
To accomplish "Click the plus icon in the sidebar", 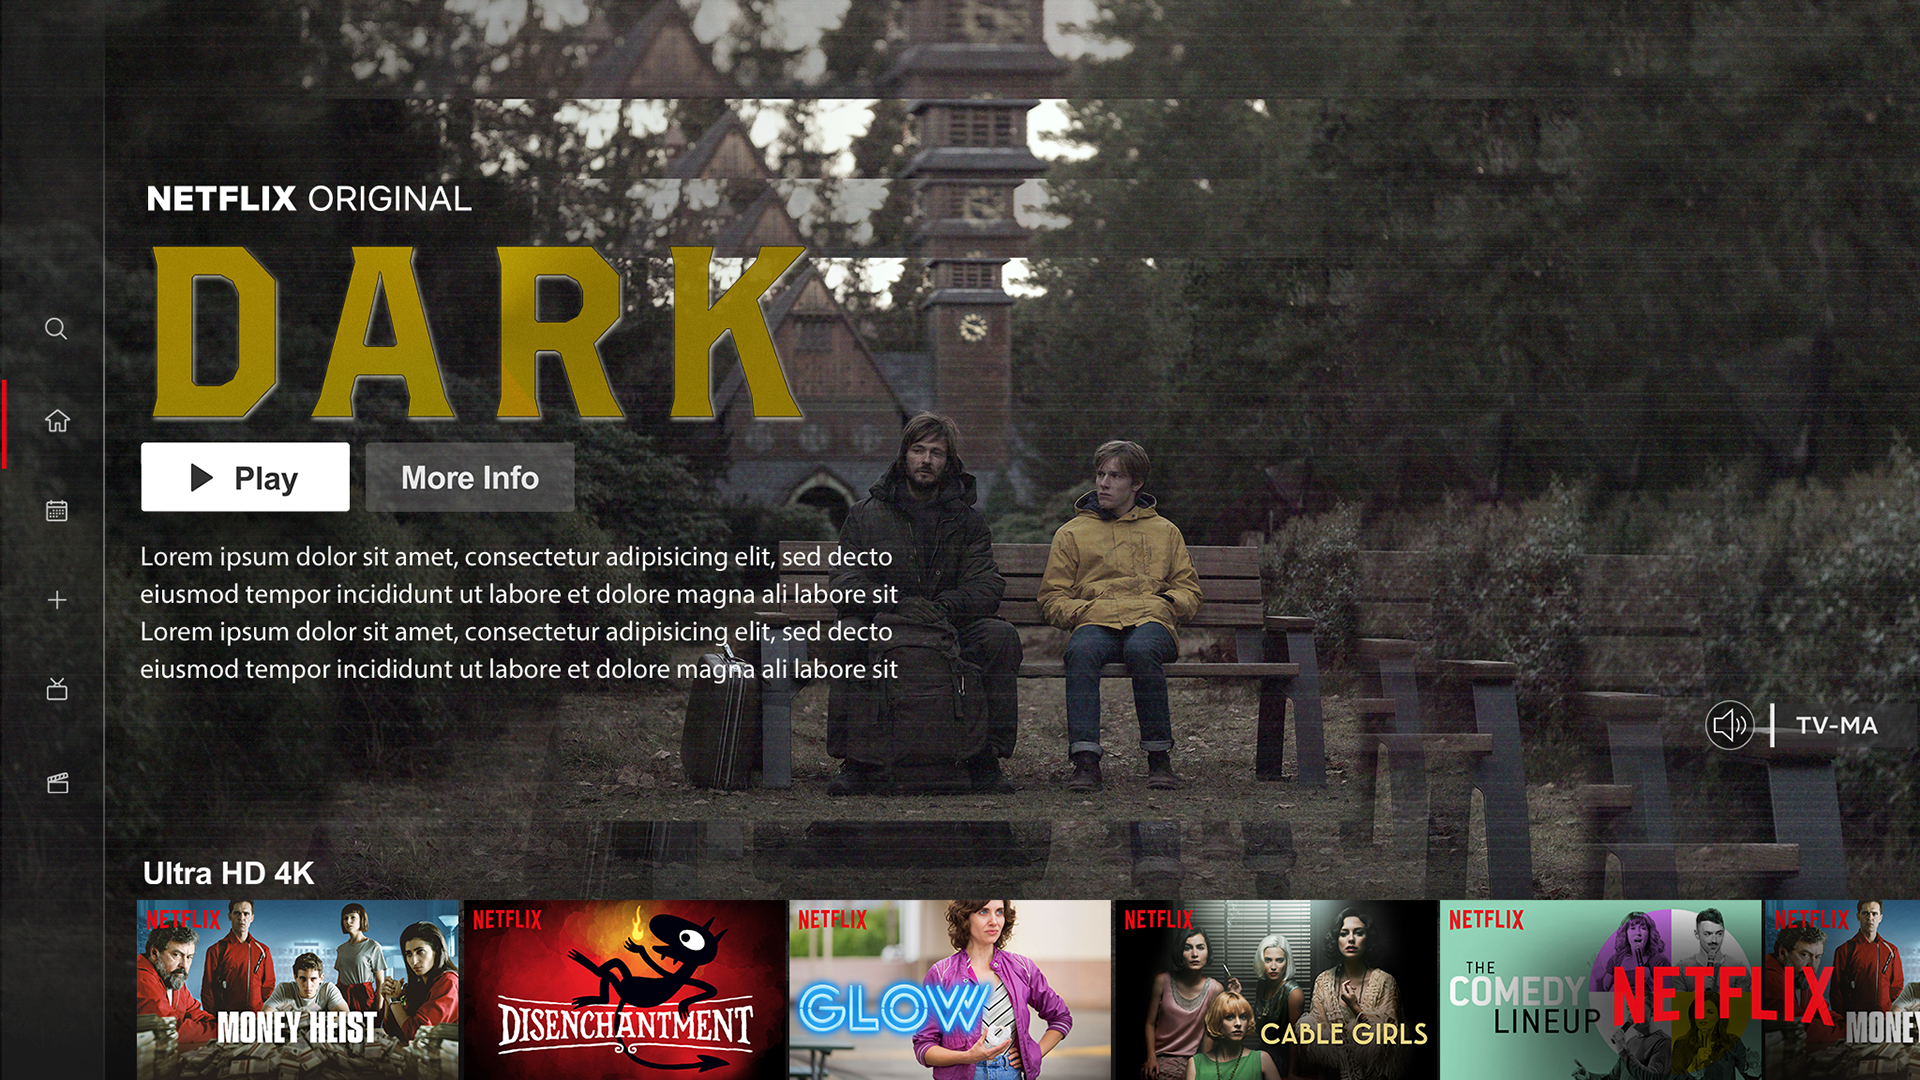I will point(57,600).
